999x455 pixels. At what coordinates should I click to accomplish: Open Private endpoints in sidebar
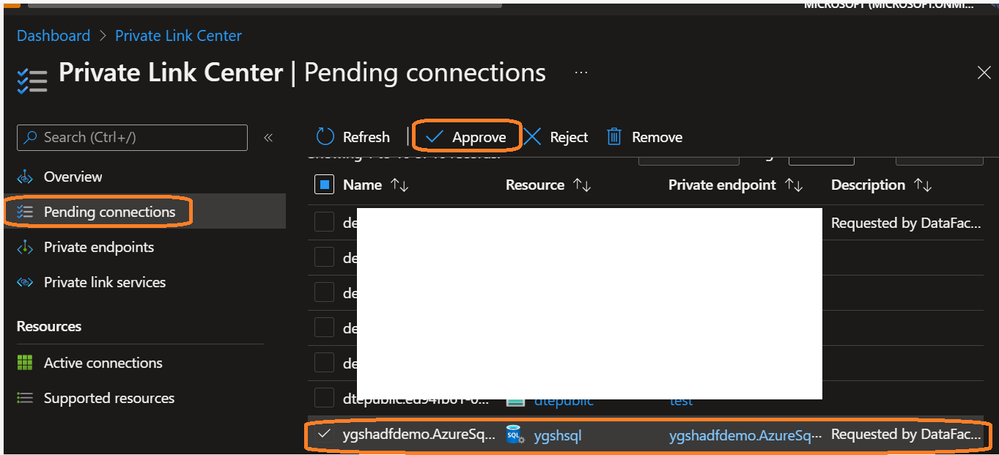[x=99, y=247]
